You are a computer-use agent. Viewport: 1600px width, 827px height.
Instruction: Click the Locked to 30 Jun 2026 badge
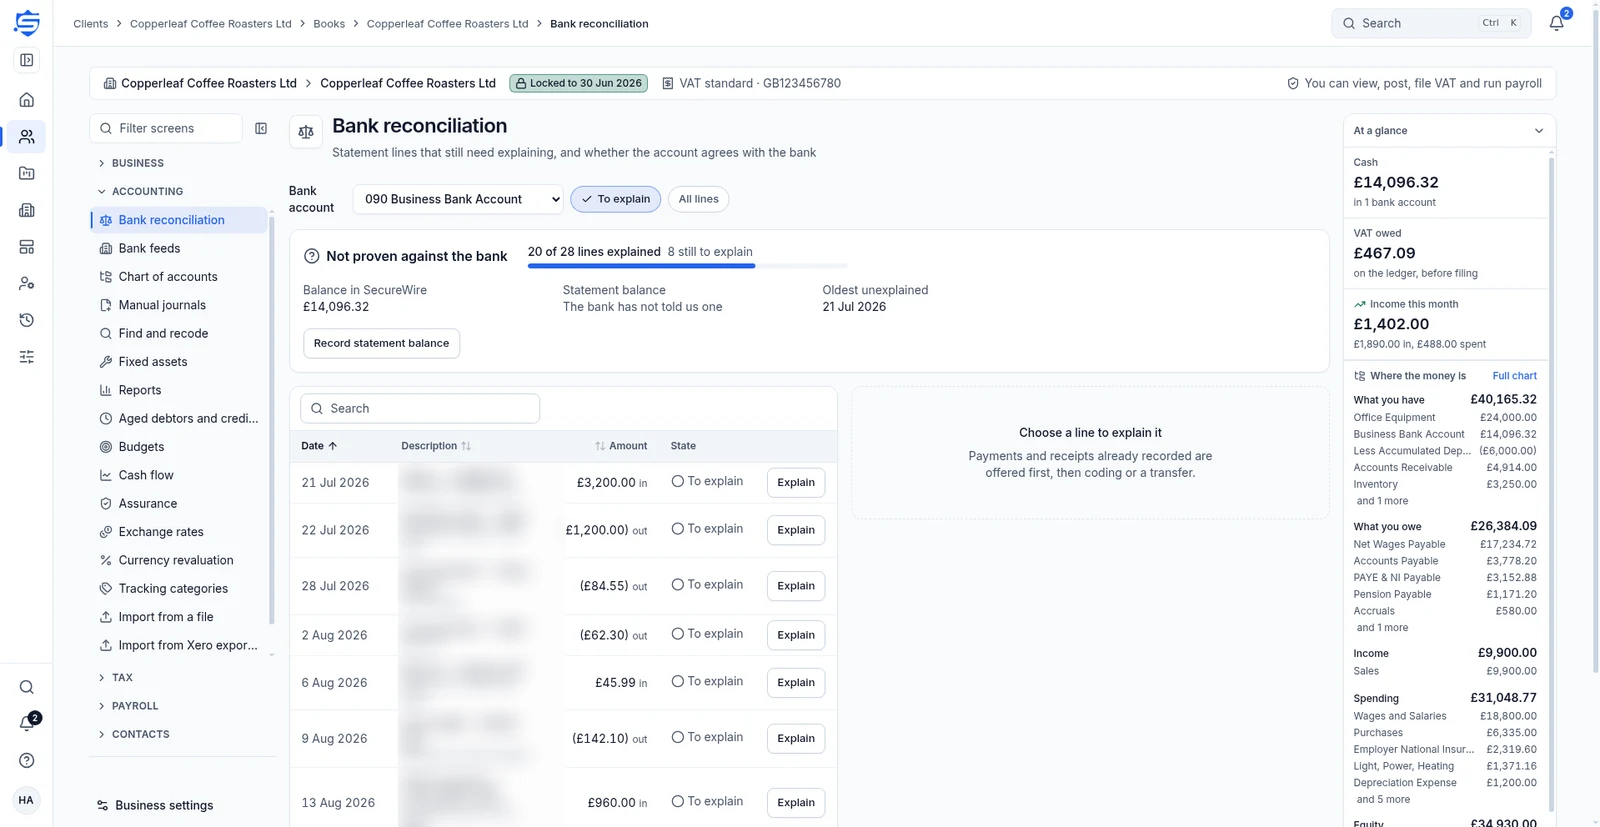pyautogui.click(x=578, y=83)
